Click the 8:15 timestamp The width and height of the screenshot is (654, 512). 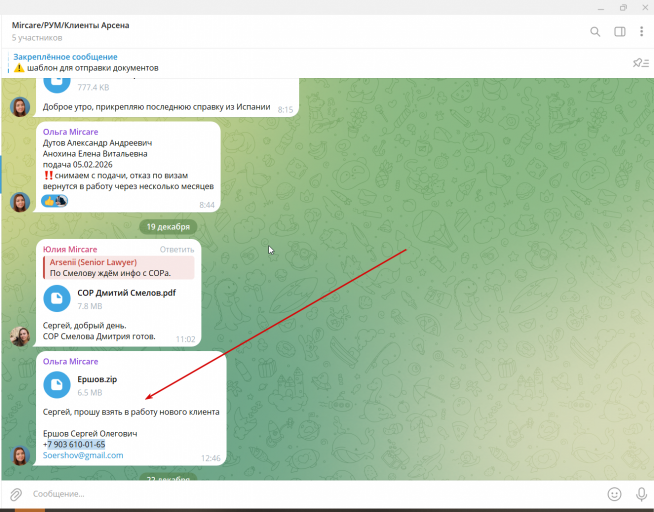coord(285,110)
